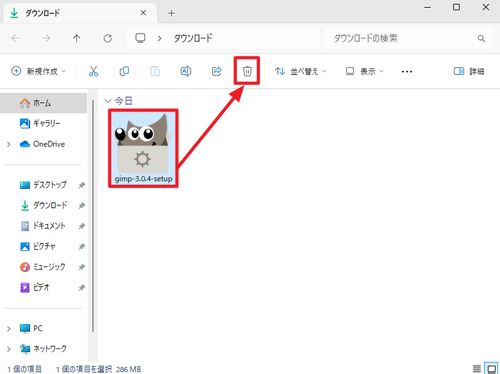Open デスクトップ in the sidebar
The width and height of the screenshot is (500, 374).
click(x=43, y=185)
